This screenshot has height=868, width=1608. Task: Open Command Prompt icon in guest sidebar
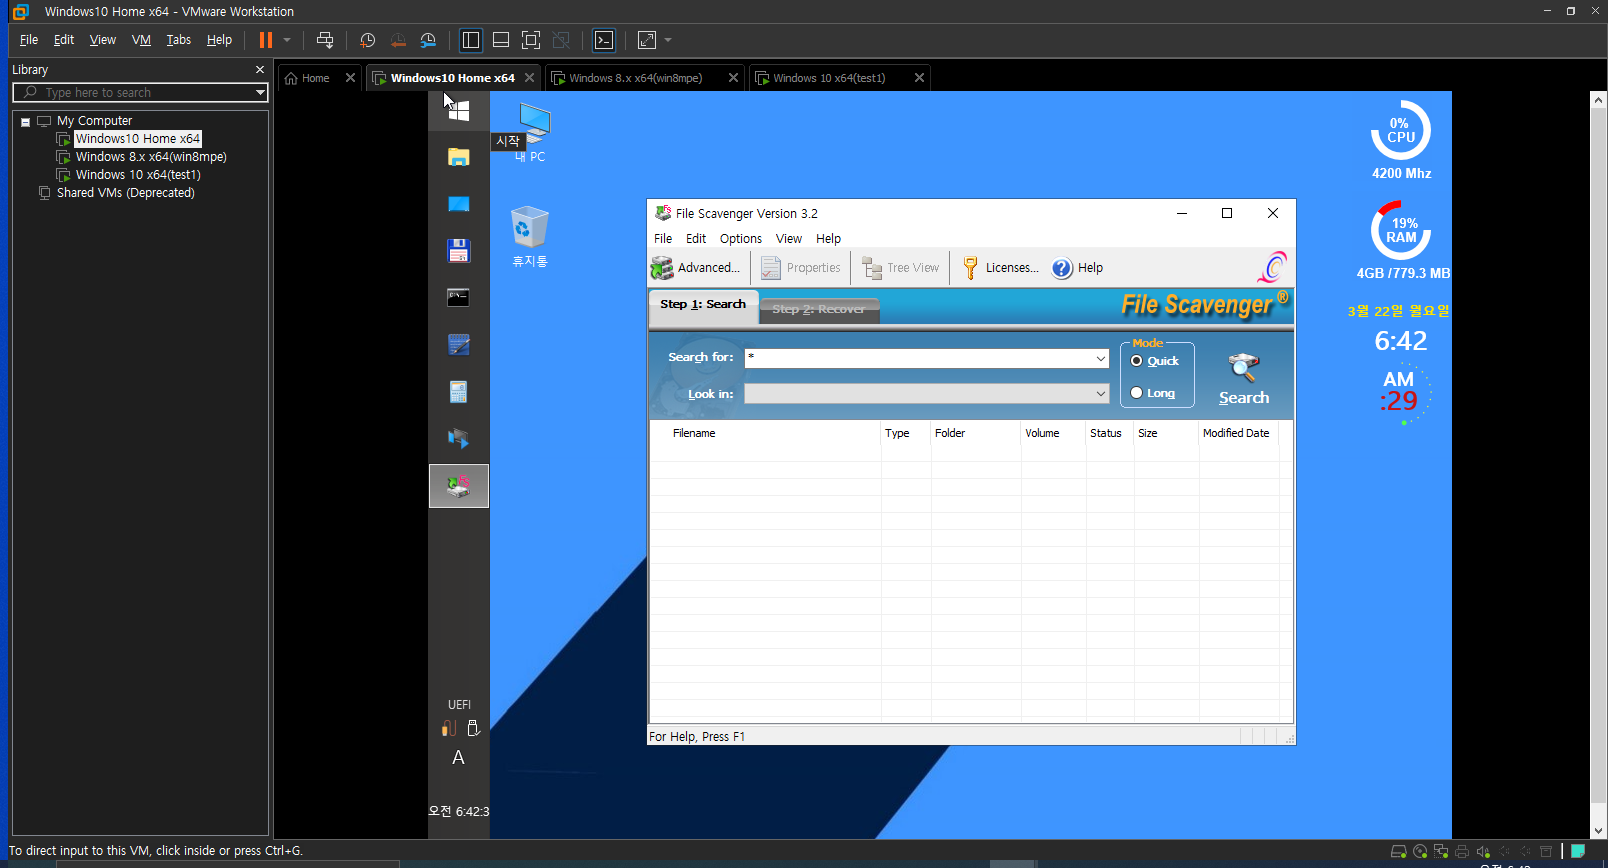459,297
